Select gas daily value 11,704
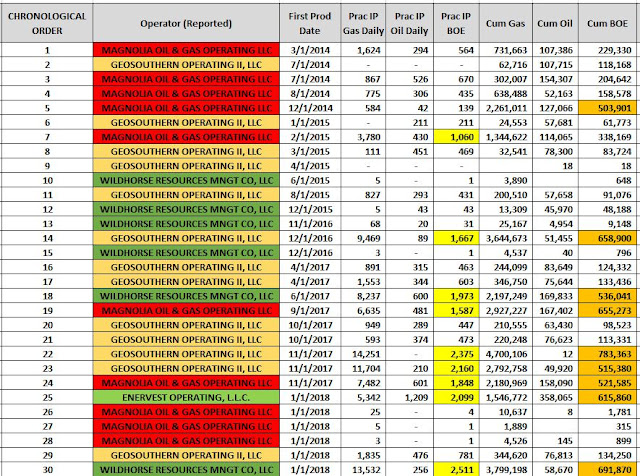Screen dimensions: 640x476 coord(363,369)
